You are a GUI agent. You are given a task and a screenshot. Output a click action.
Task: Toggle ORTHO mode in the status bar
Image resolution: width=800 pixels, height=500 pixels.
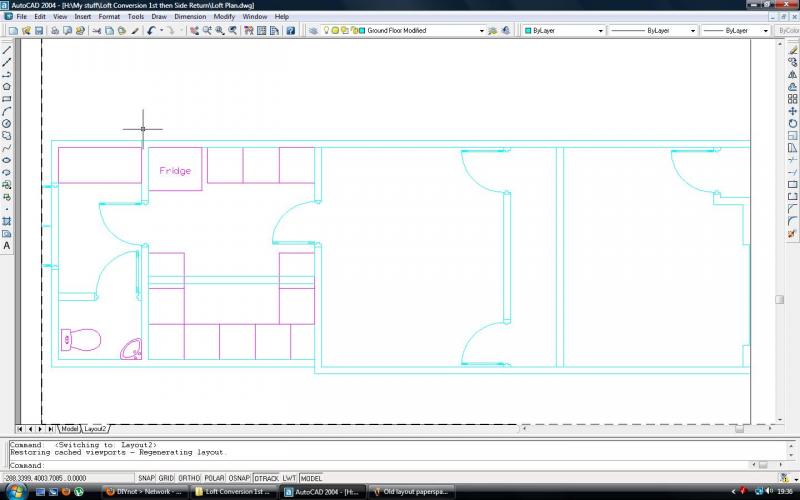(x=189, y=479)
